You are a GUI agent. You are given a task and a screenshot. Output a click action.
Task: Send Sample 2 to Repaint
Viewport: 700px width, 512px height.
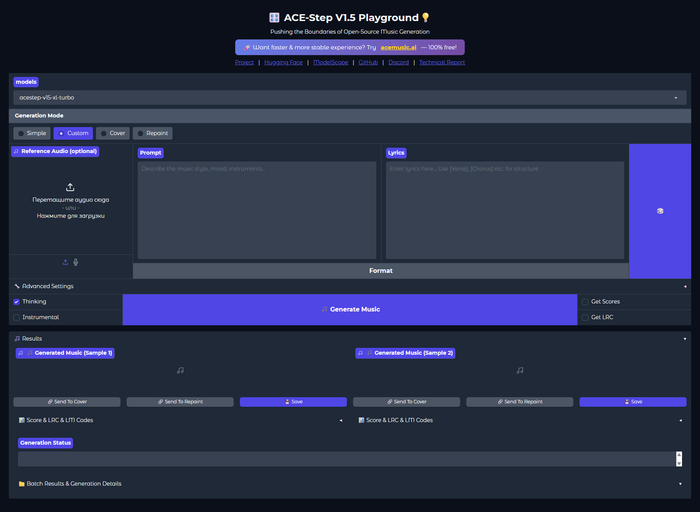tap(520, 402)
